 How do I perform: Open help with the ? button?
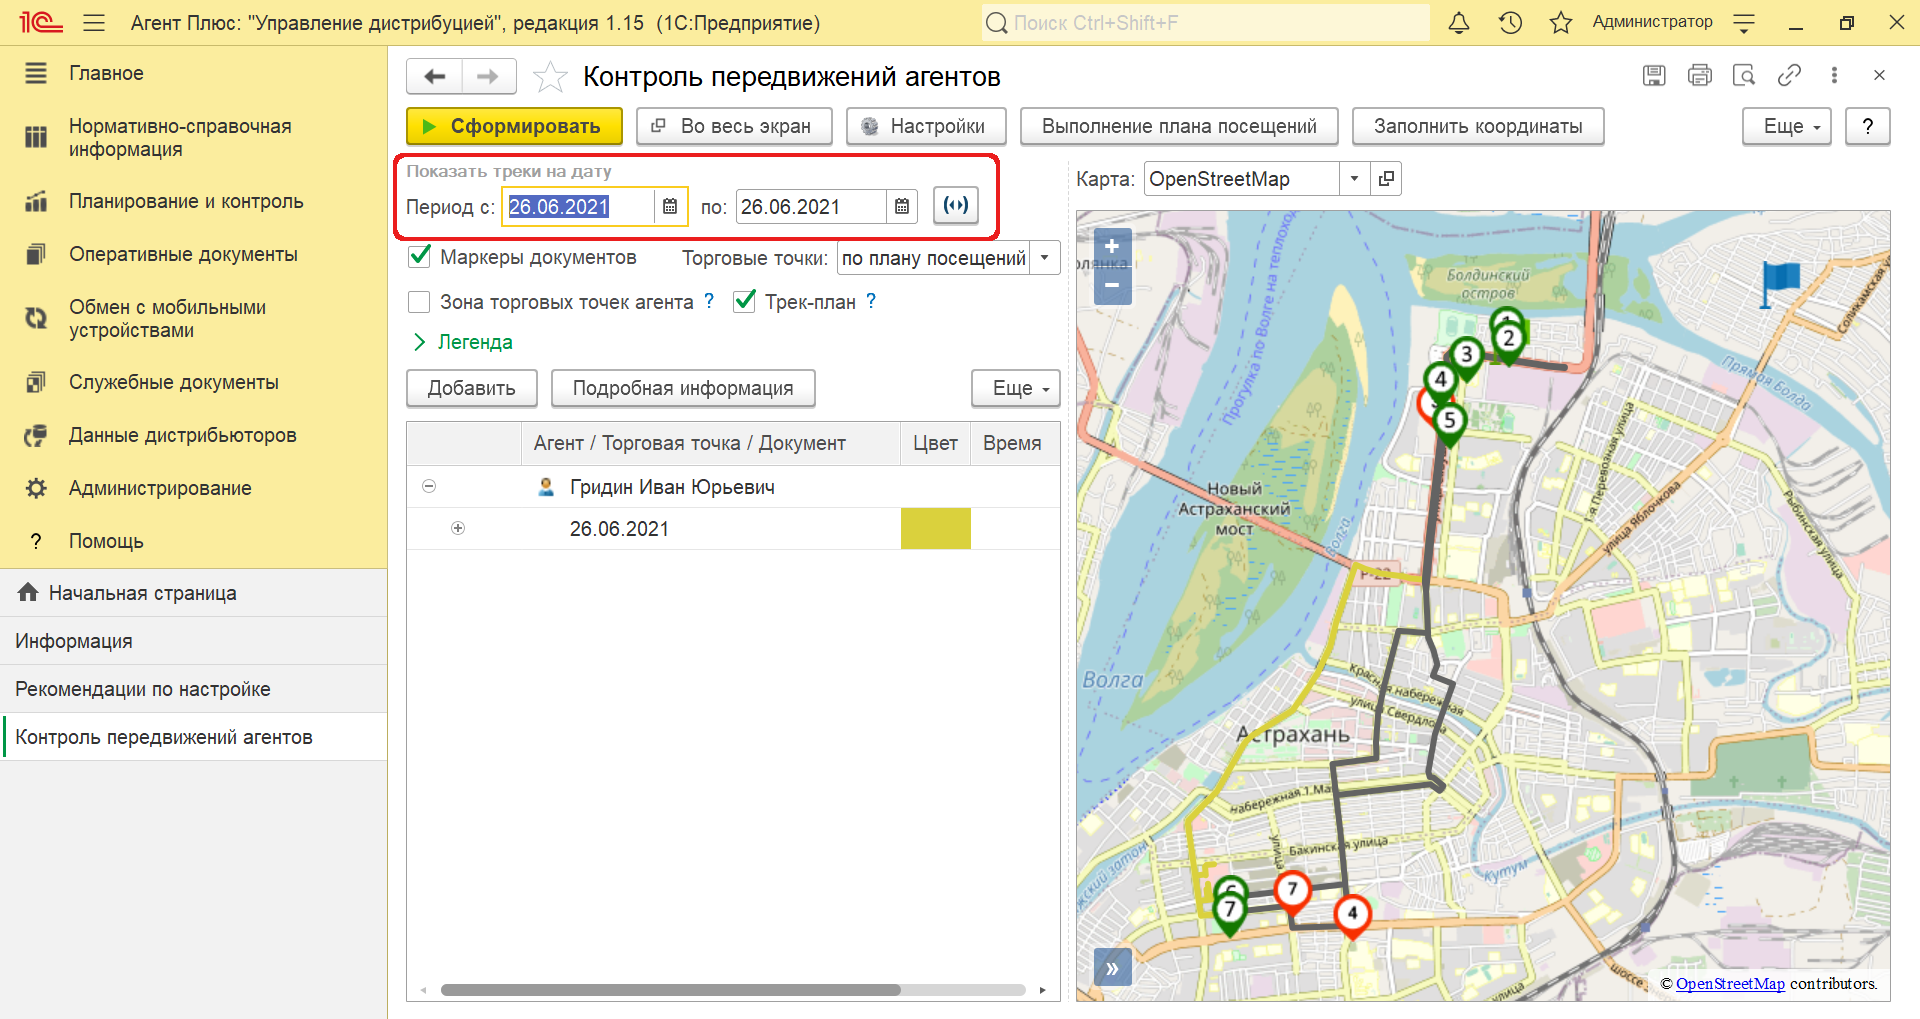(x=1868, y=126)
